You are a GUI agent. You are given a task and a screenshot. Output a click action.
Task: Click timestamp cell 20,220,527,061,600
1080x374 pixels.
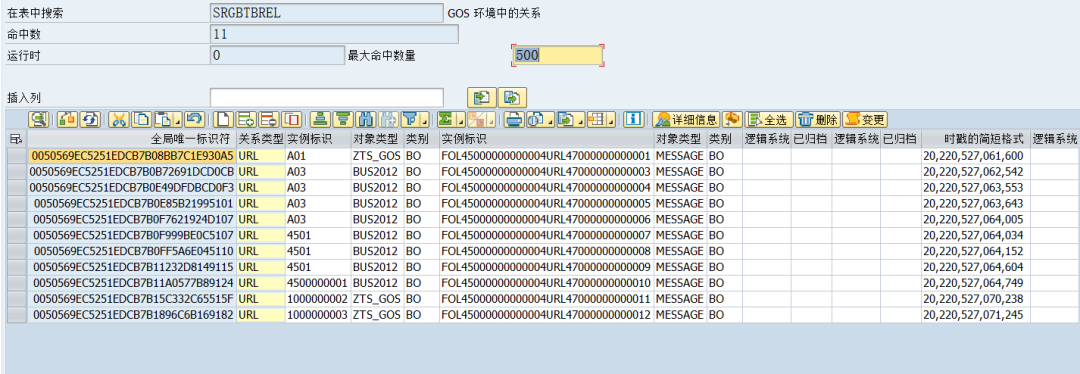coord(976,156)
